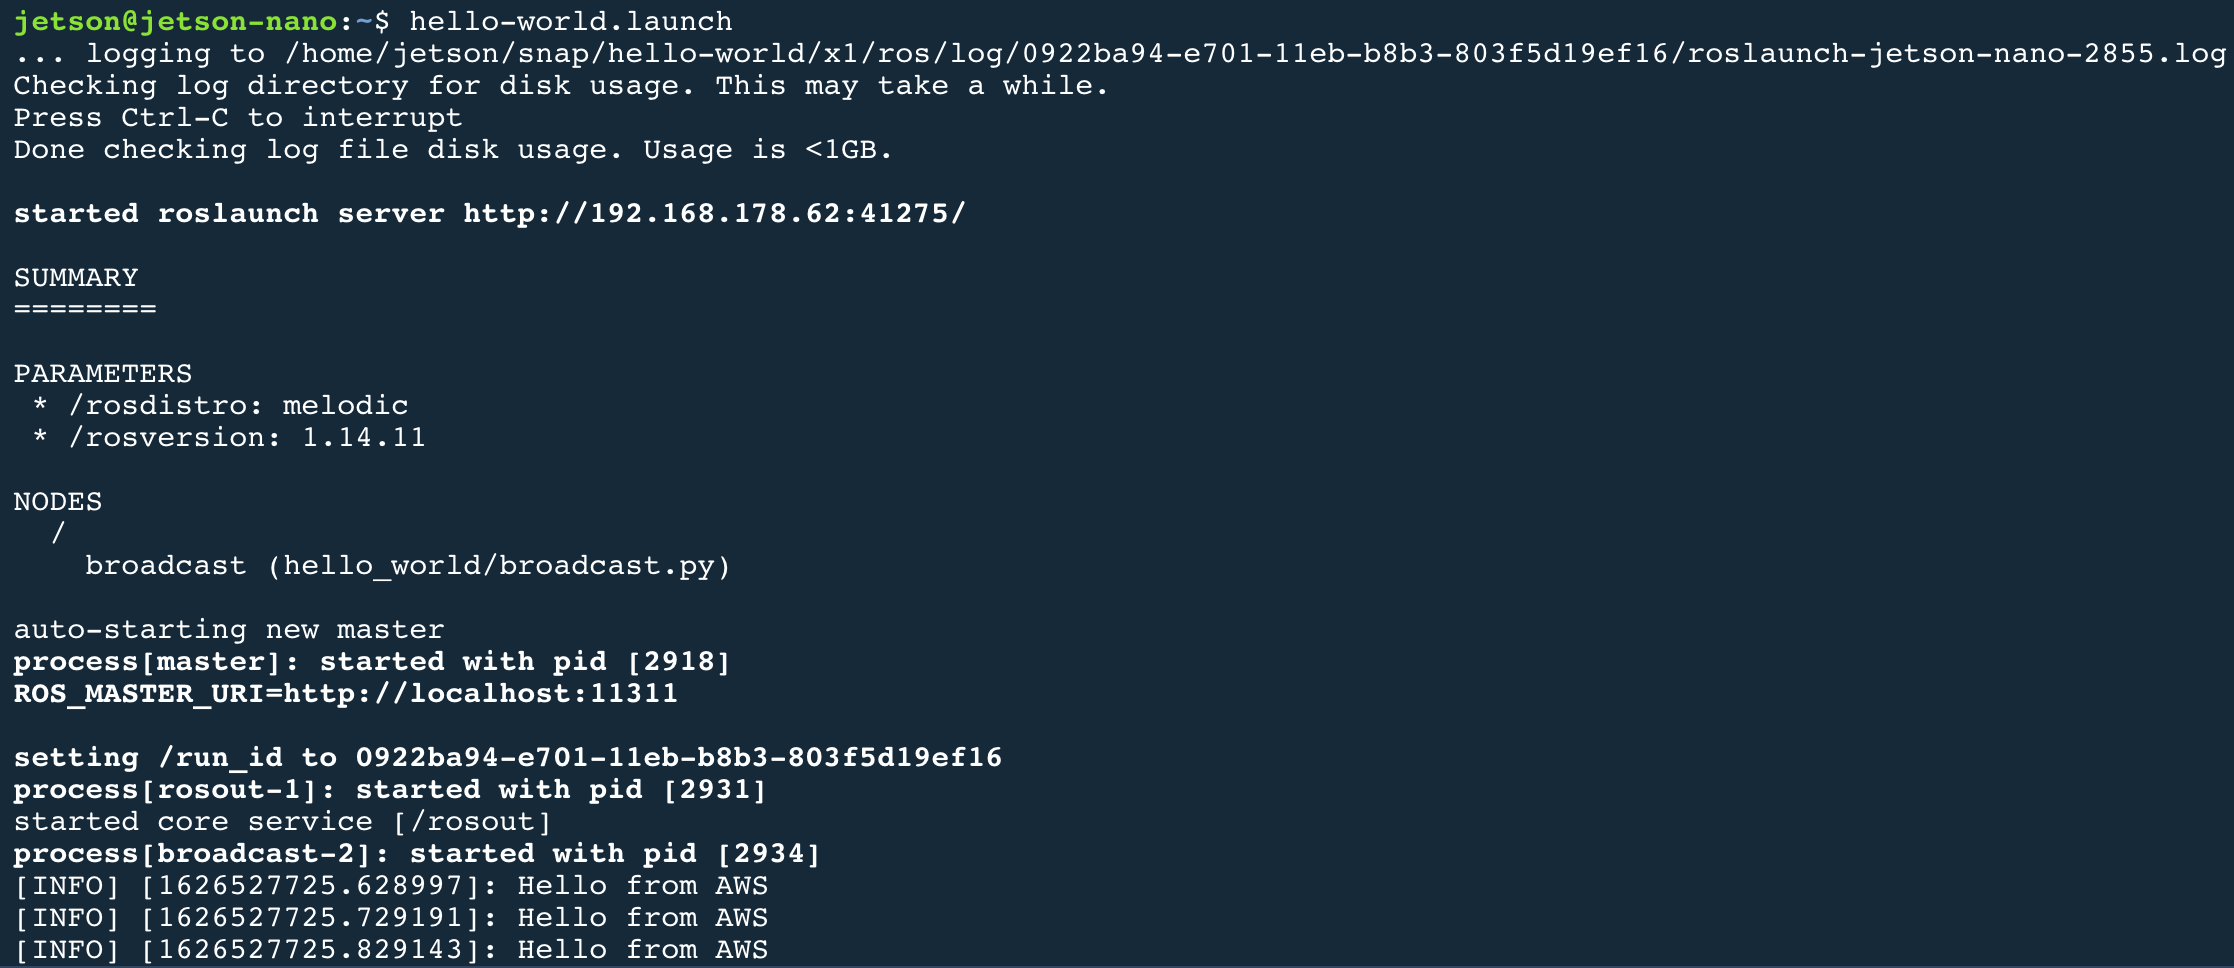Click the first INFO Hello from AWS line
This screenshot has width=2234, height=968.
point(391,885)
